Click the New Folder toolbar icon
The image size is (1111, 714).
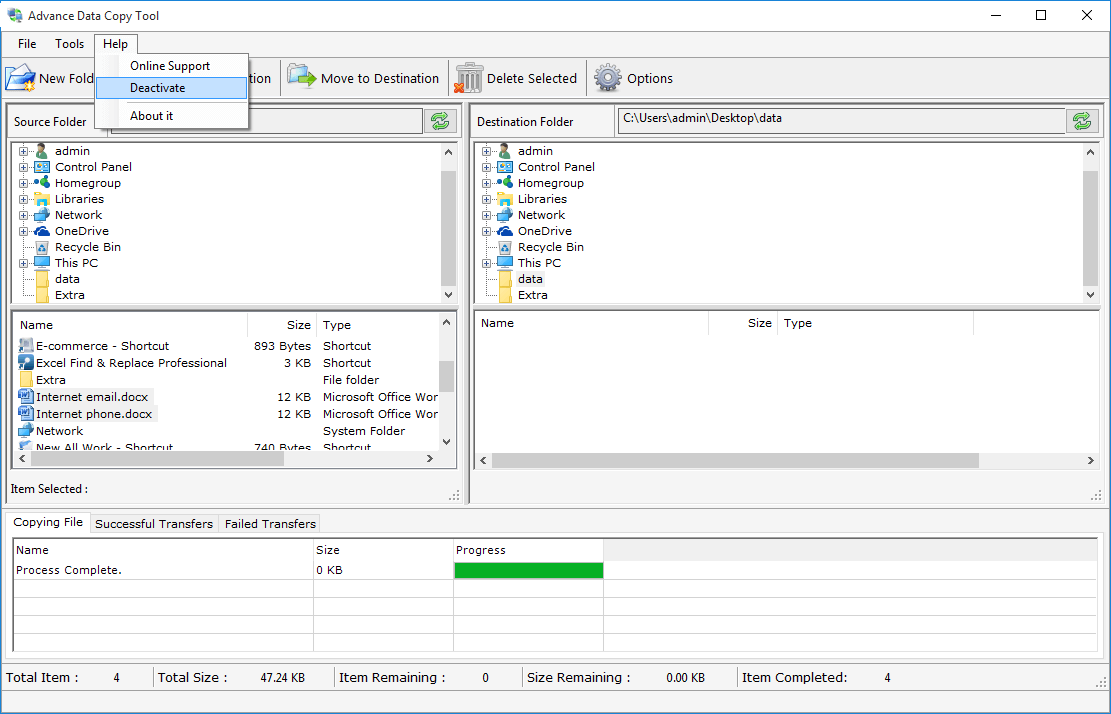pos(20,78)
